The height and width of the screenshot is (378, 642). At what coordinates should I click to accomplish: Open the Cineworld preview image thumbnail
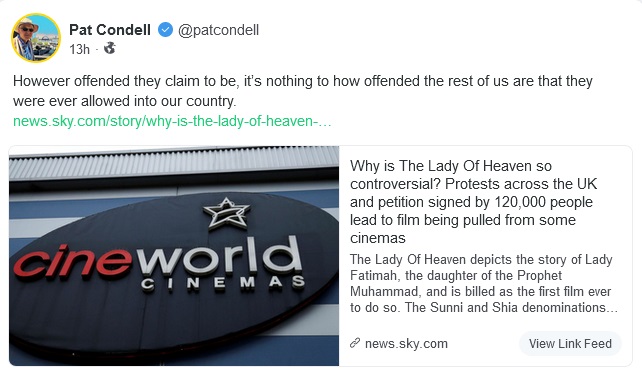(x=174, y=256)
